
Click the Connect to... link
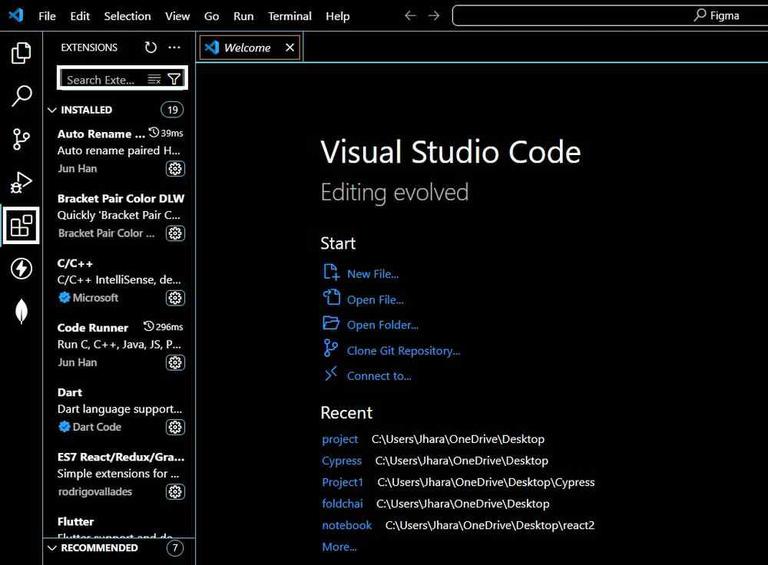[x=379, y=376]
